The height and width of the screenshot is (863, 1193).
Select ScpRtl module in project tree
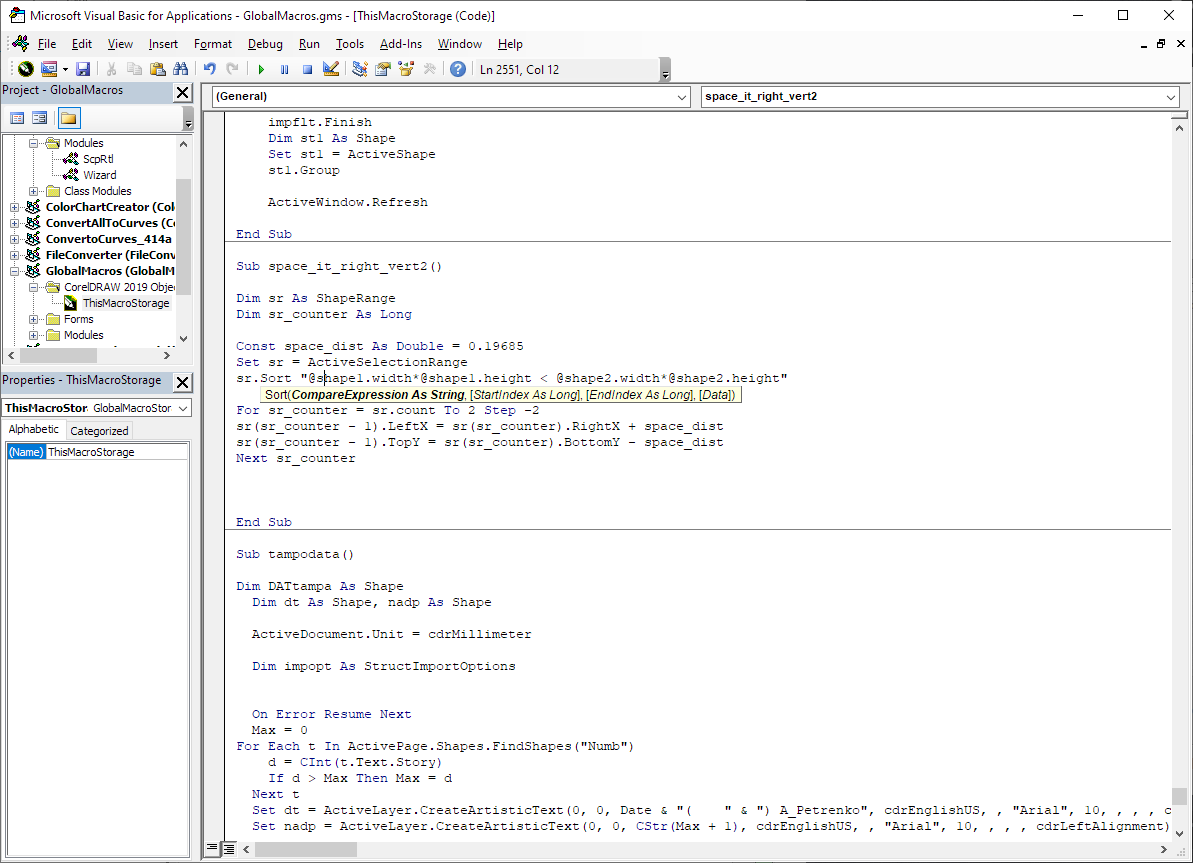click(x=98, y=159)
